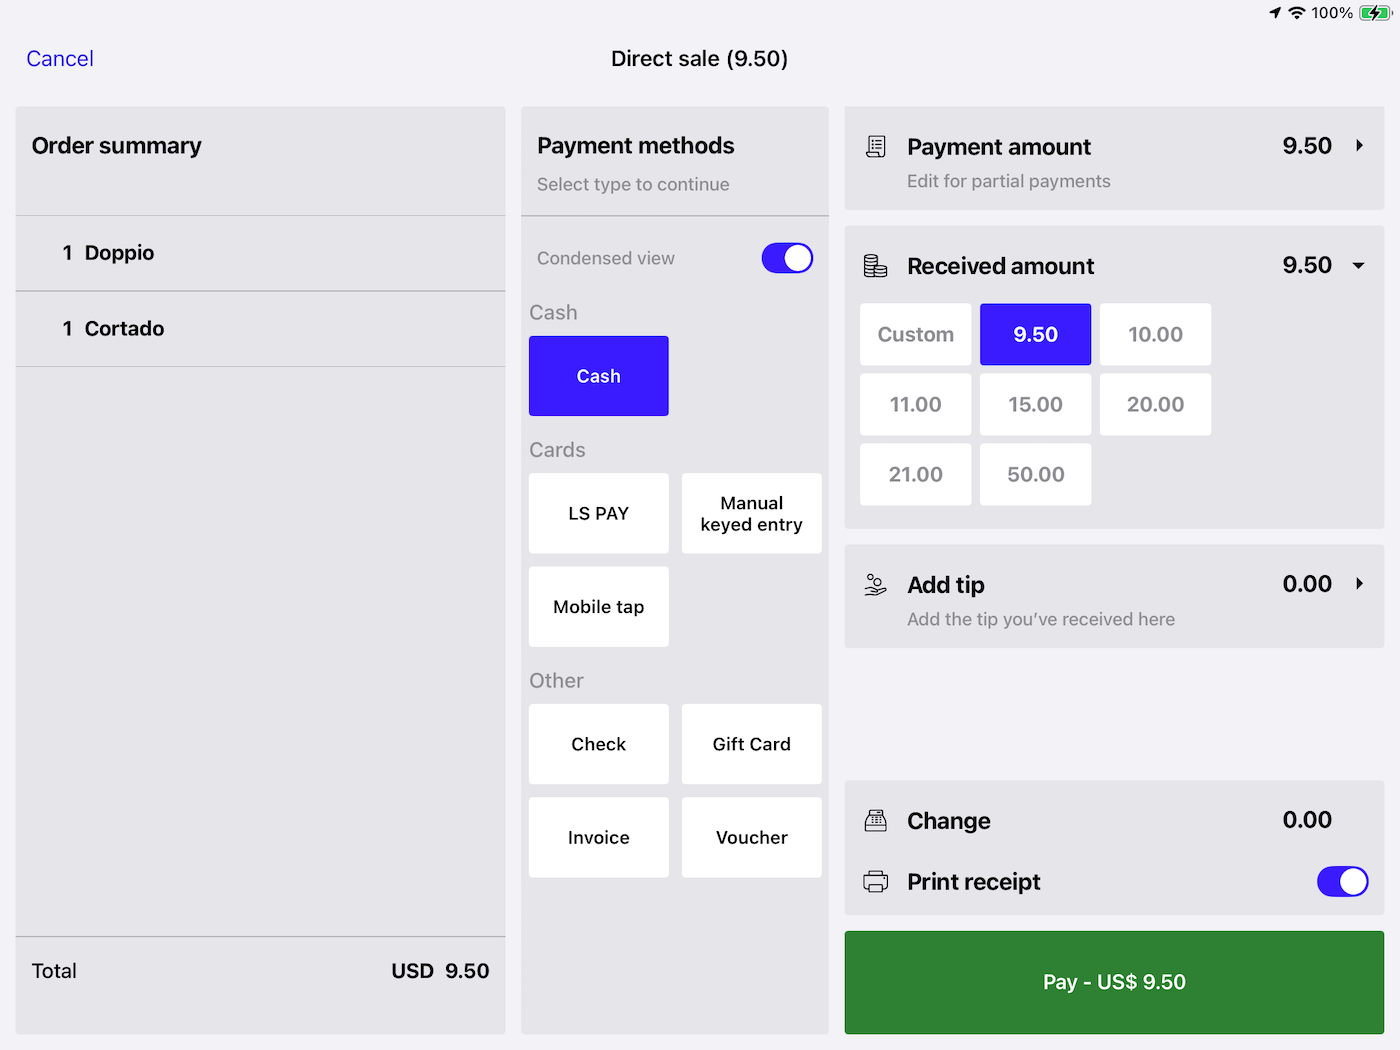The height and width of the screenshot is (1050, 1400).
Task: Click the Payment amount receipt list icon
Action: tap(876, 146)
